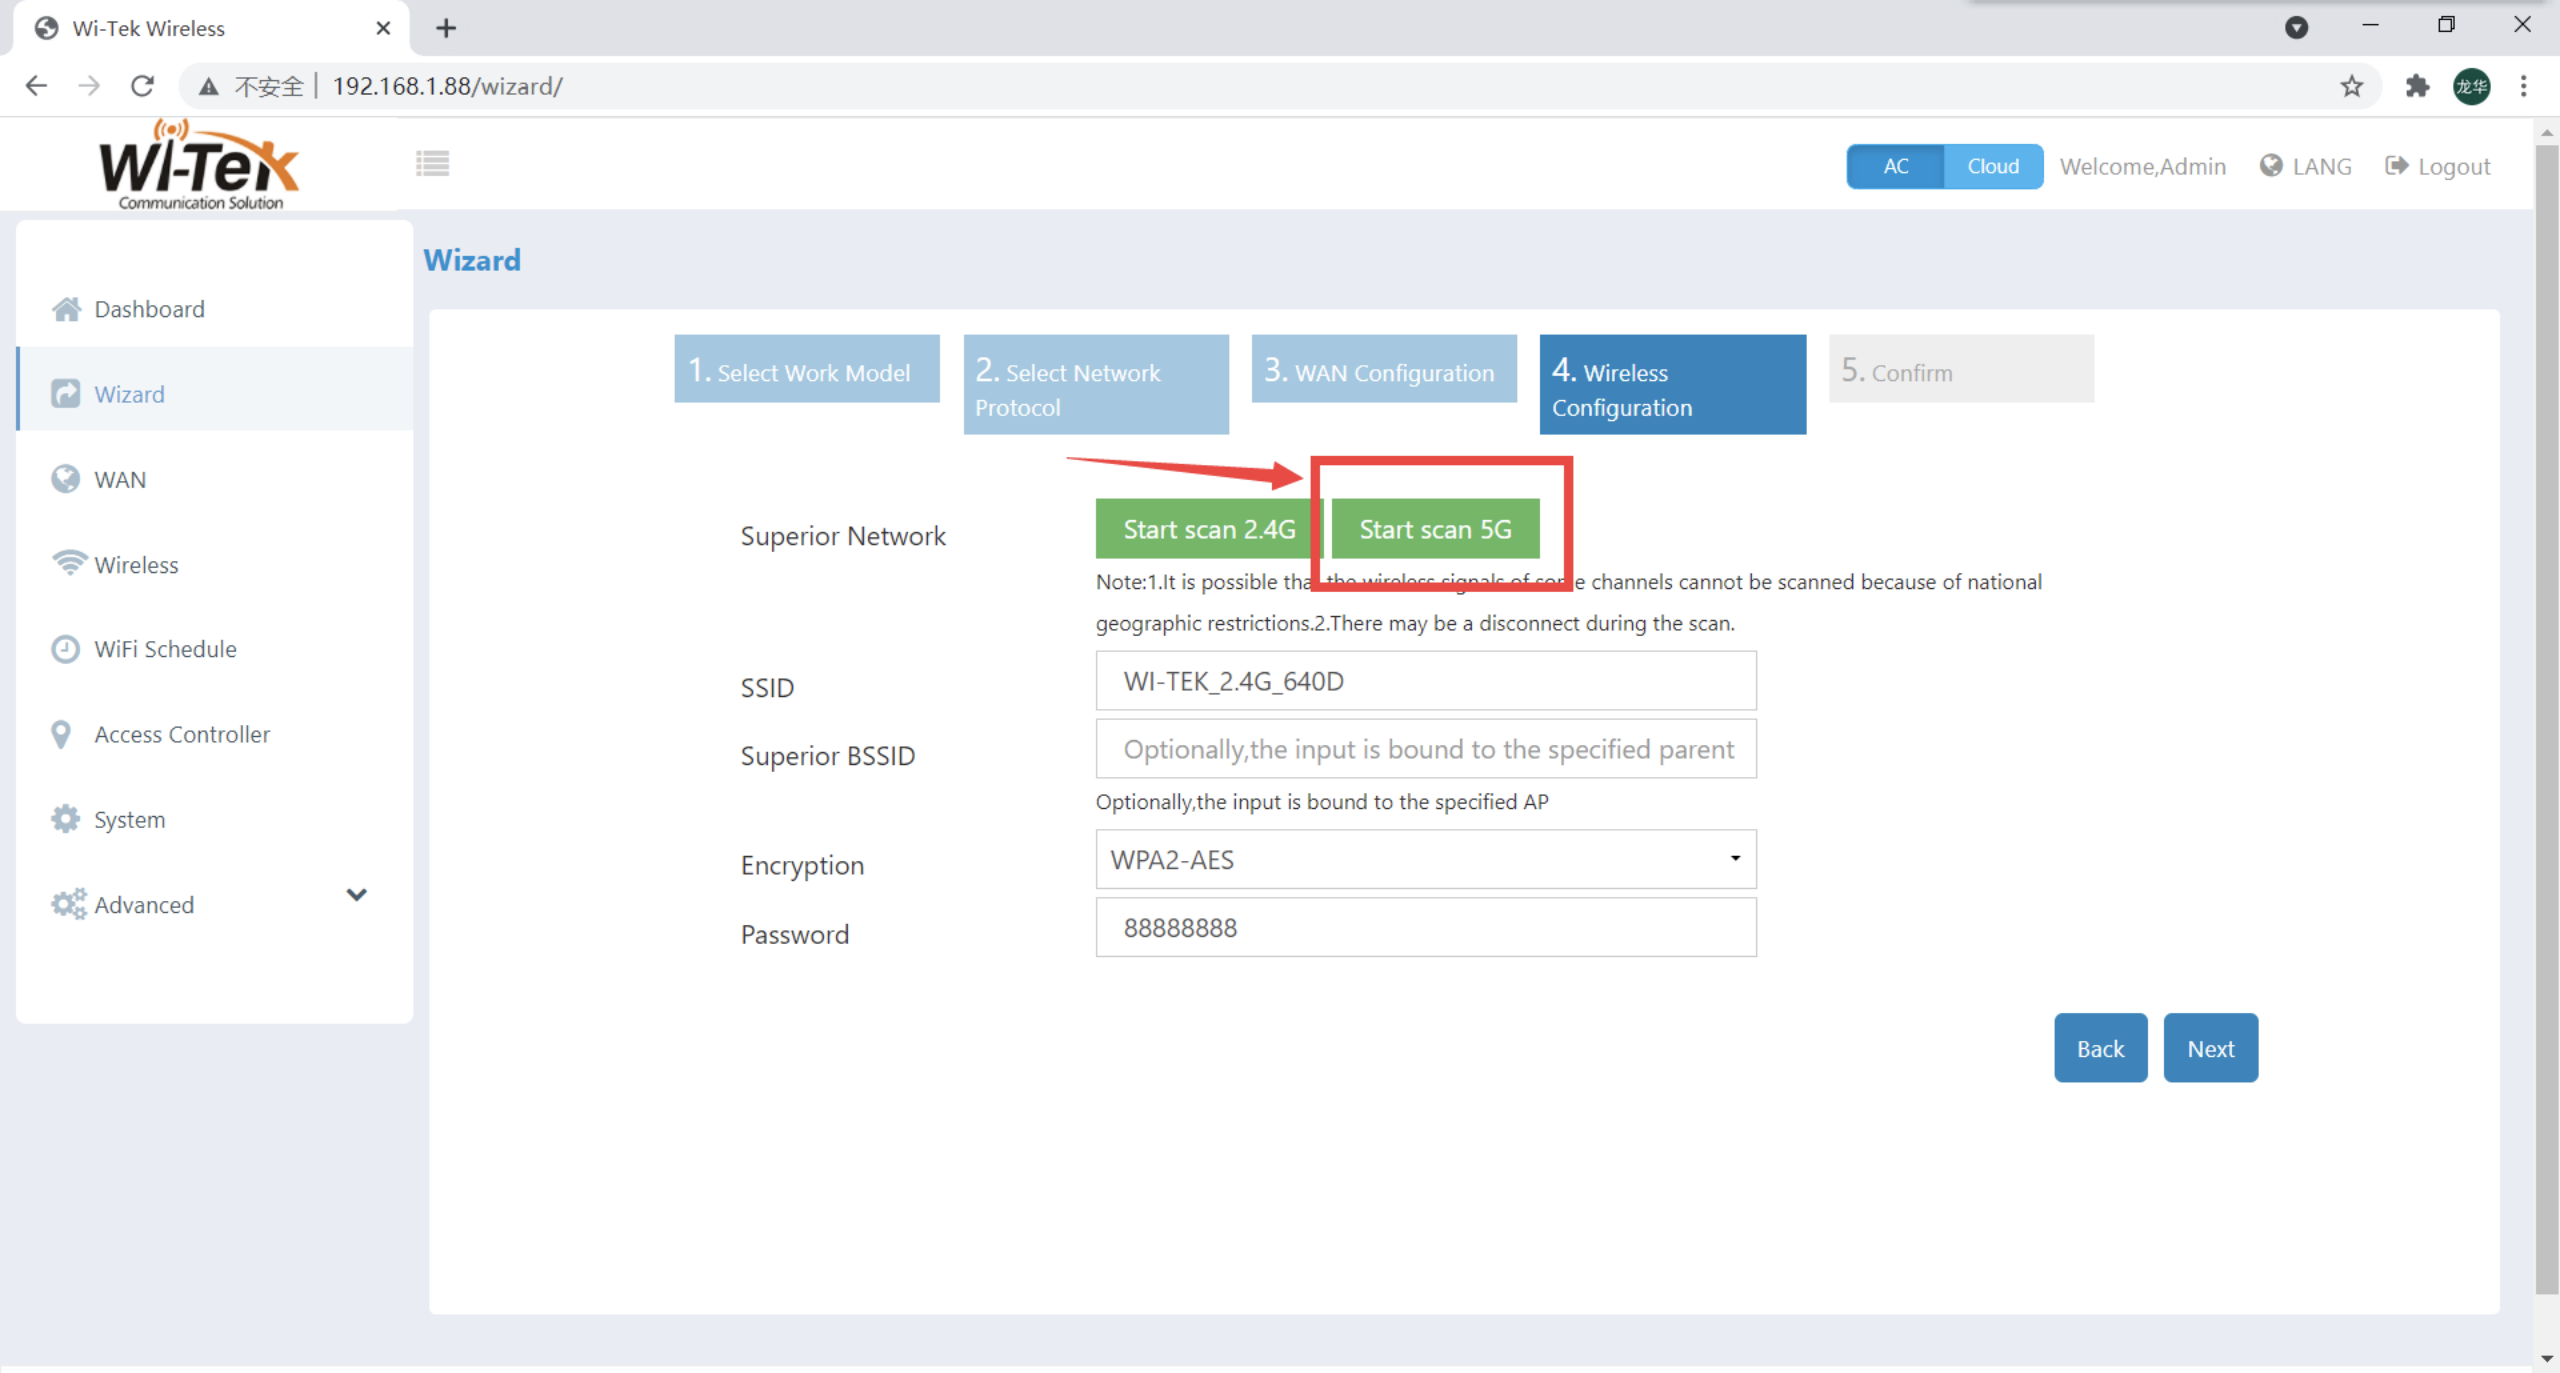This screenshot has height=1373, width=2560.
Task: Click the Superior BSSID input field
Action: (1425, 749)
